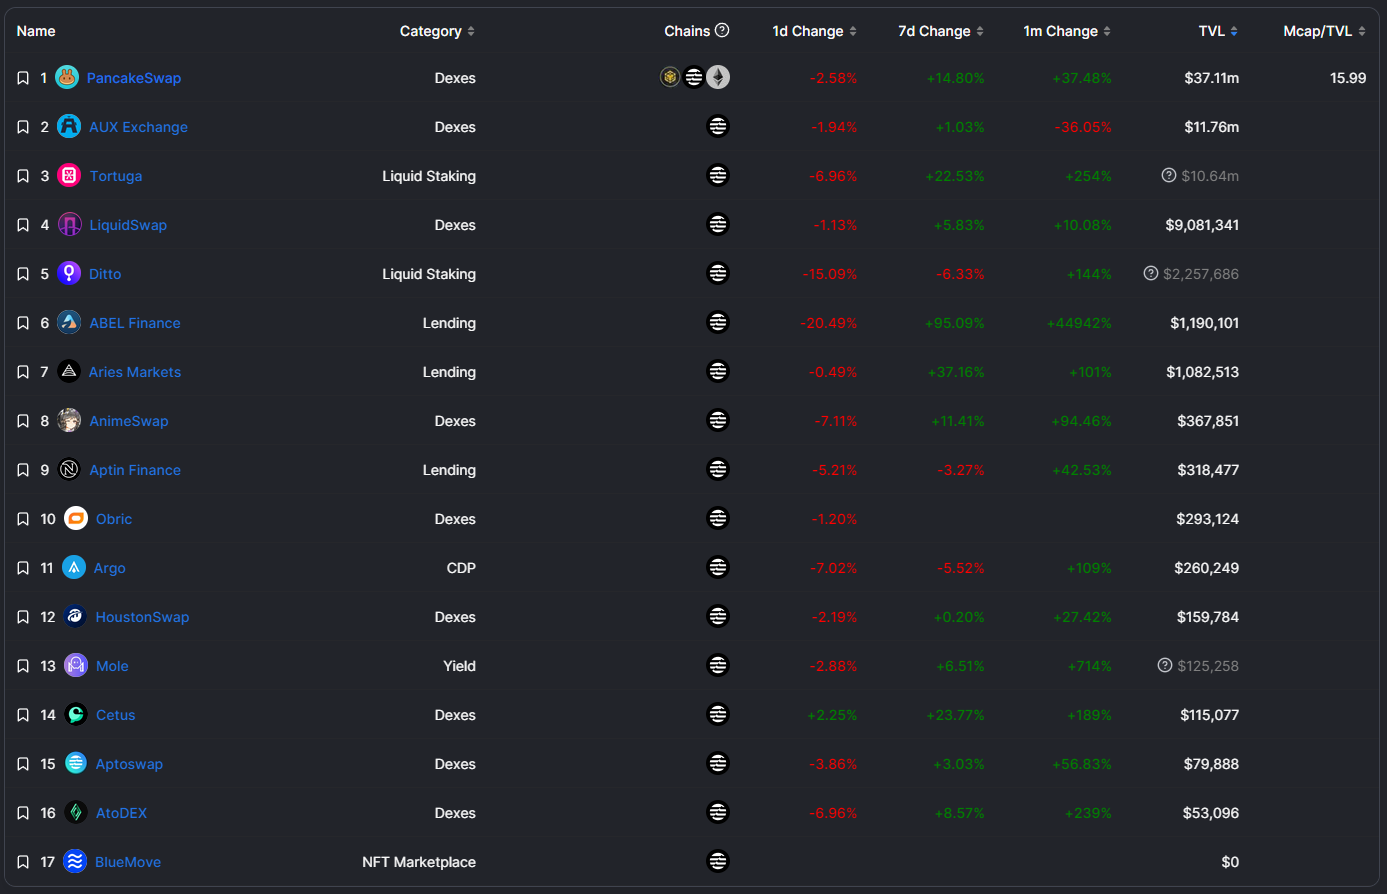The width and height of the screenshot is (1387, 894).
Task: Toggle bookmark for Tortuga
Action: click(23, 176)
